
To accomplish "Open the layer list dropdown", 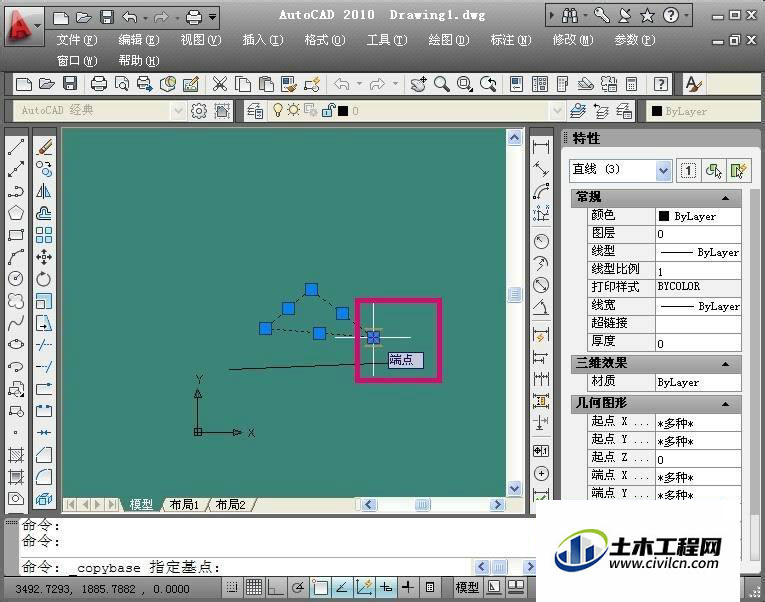I will (557, 111).
